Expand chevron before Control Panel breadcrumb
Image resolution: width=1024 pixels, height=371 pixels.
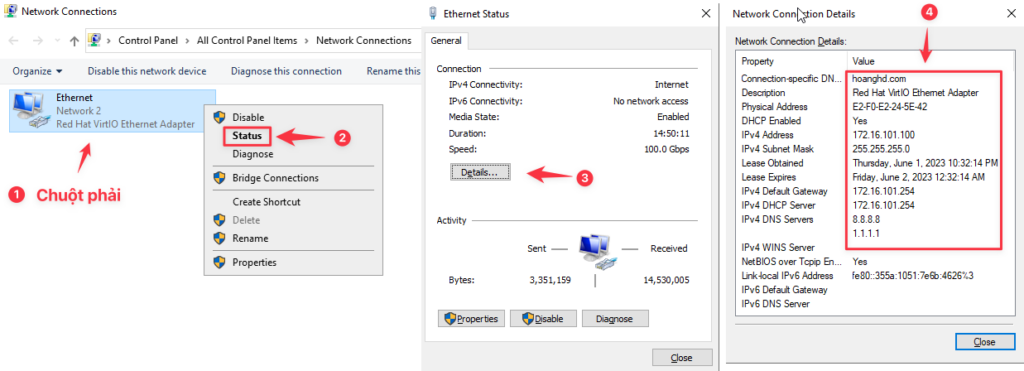pos(109,40)
